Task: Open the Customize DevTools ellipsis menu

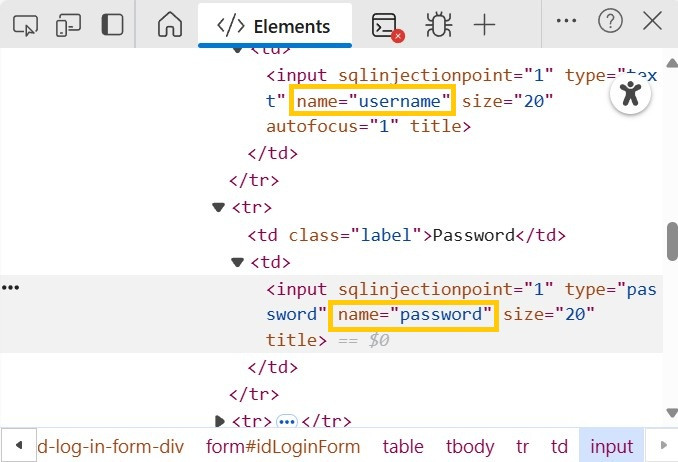Action: [566, 21]
